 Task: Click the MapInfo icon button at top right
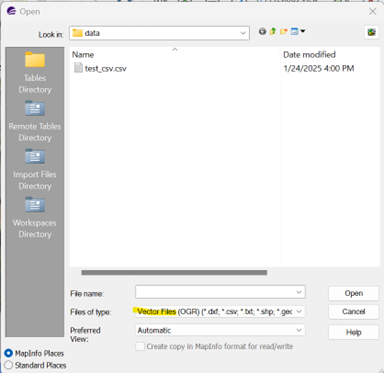pos(371,32)
